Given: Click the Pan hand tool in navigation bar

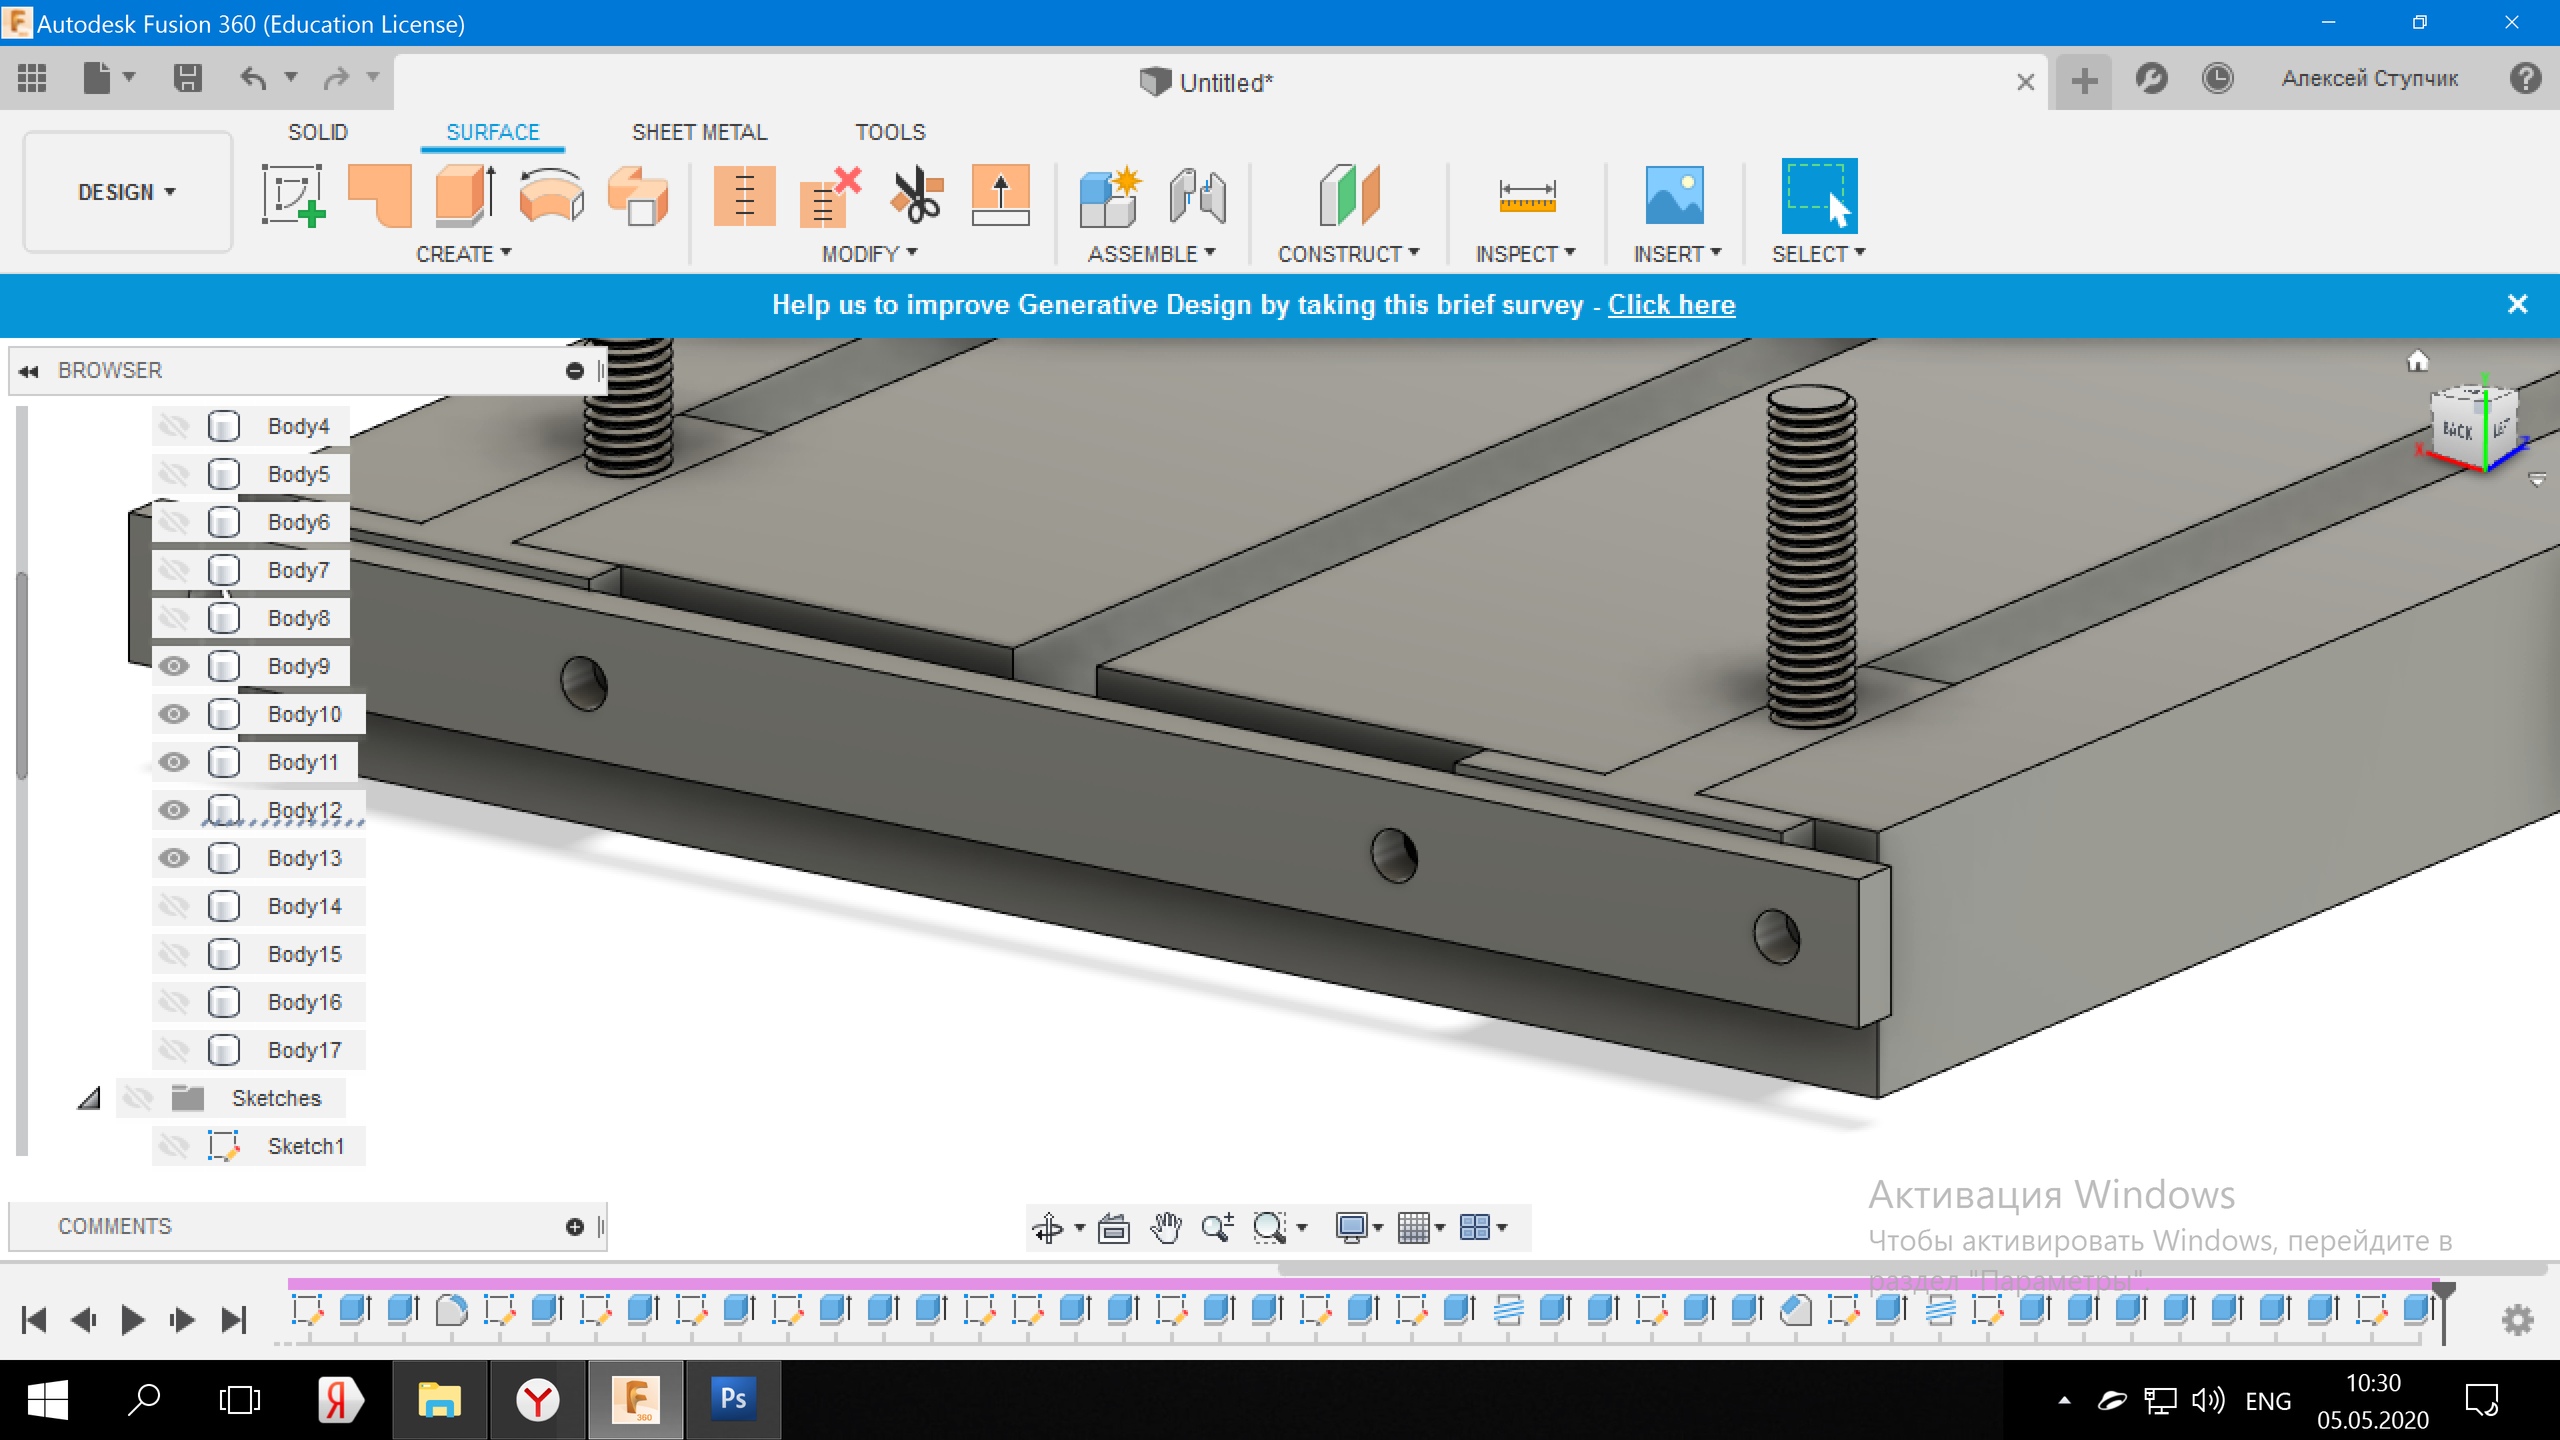Looking at the screenshot, I should (1165, 1227).
